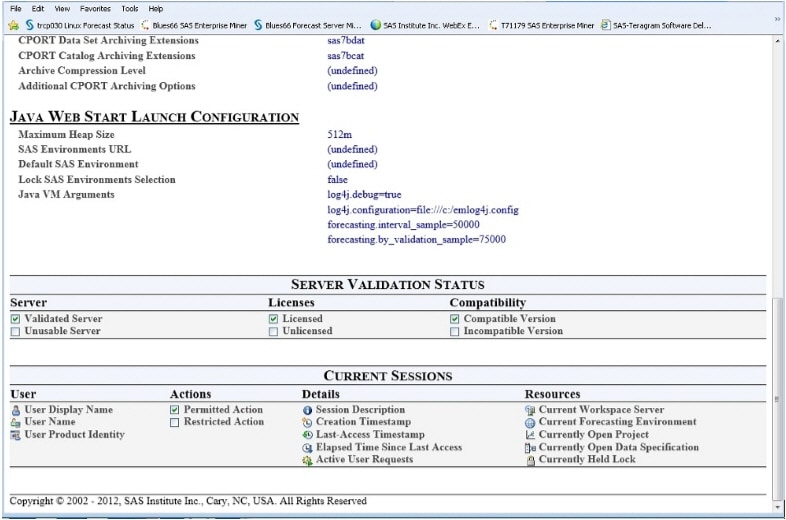Click the Active User Requests icon
Viewport: 786px width, 520px height.
click(x=308, y=460)
